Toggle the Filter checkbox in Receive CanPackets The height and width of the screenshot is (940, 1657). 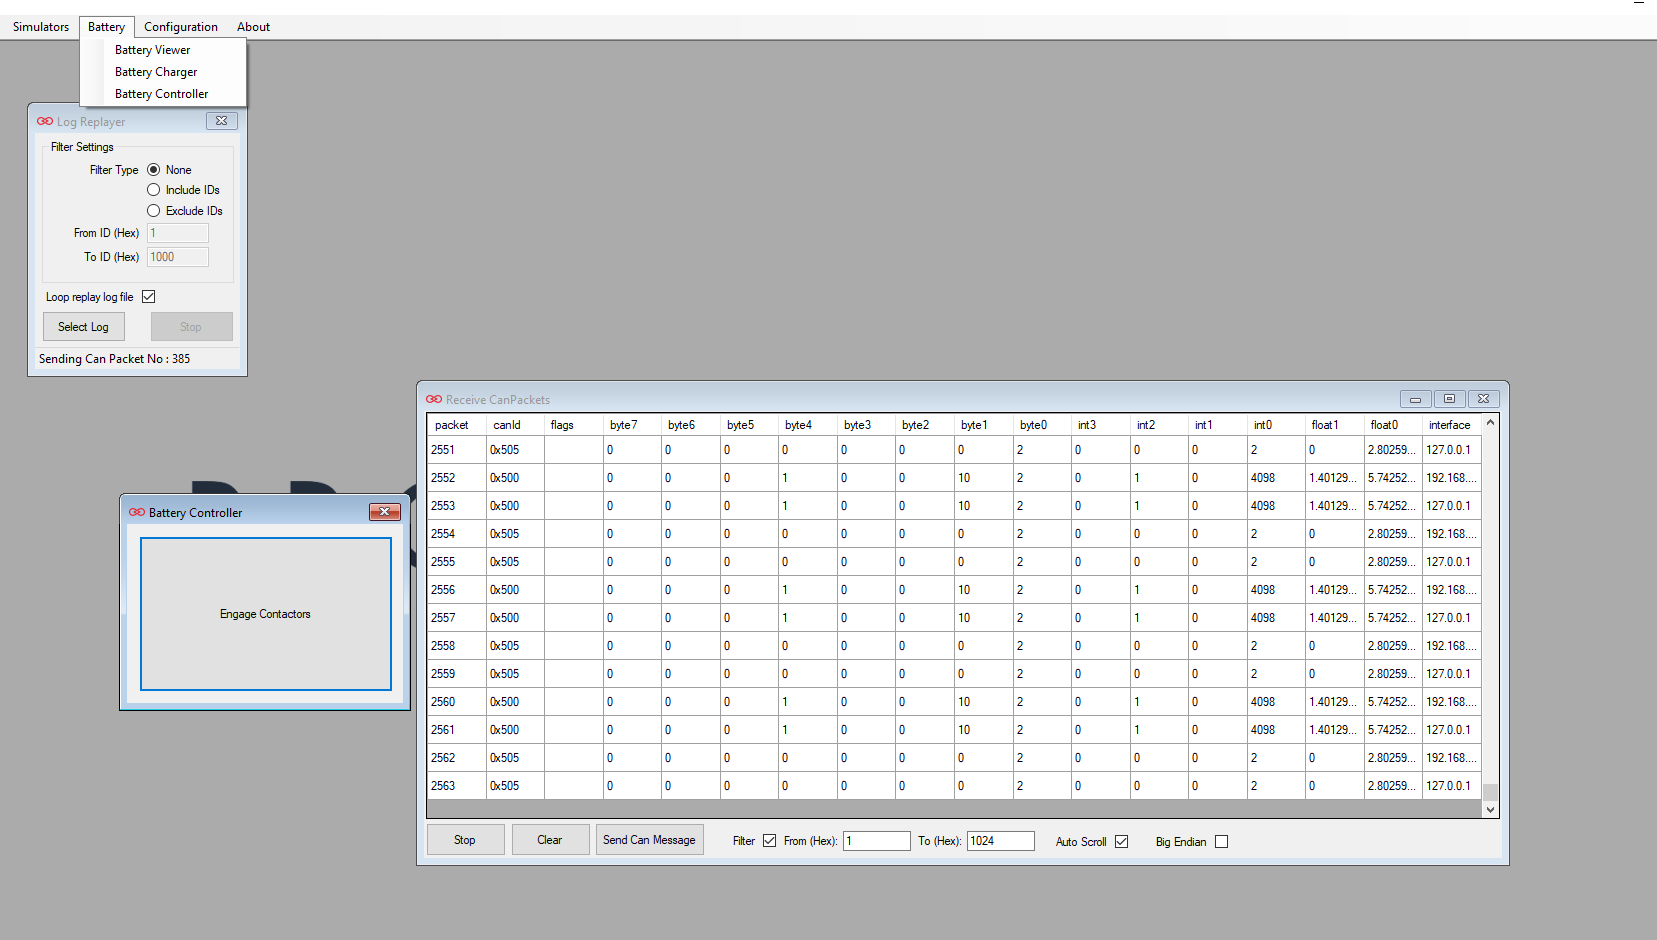coord(769,841)
